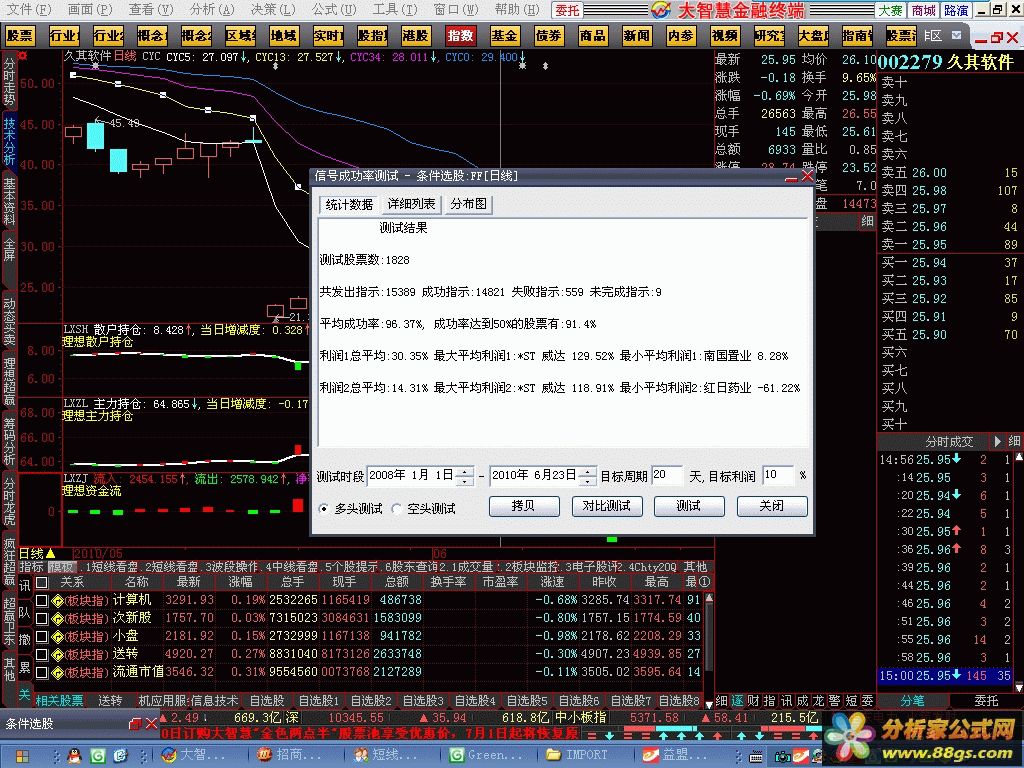
Task: Open the 分析(A) menu
Action: (x=212, y=9)
